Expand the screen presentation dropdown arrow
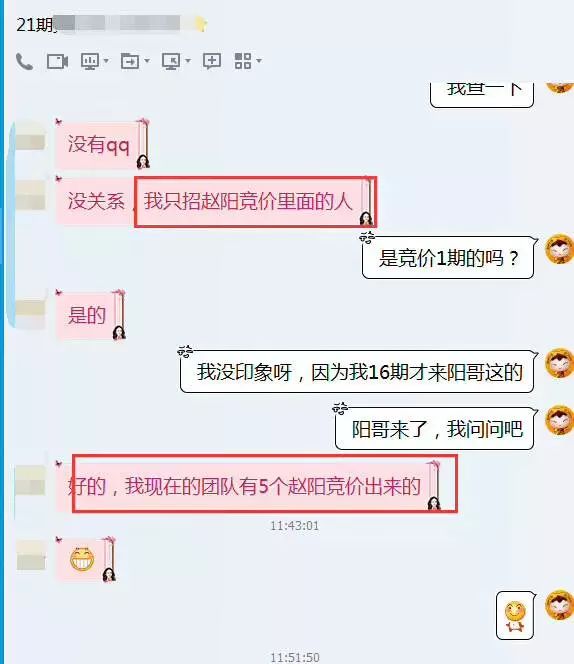 (106, 61)
